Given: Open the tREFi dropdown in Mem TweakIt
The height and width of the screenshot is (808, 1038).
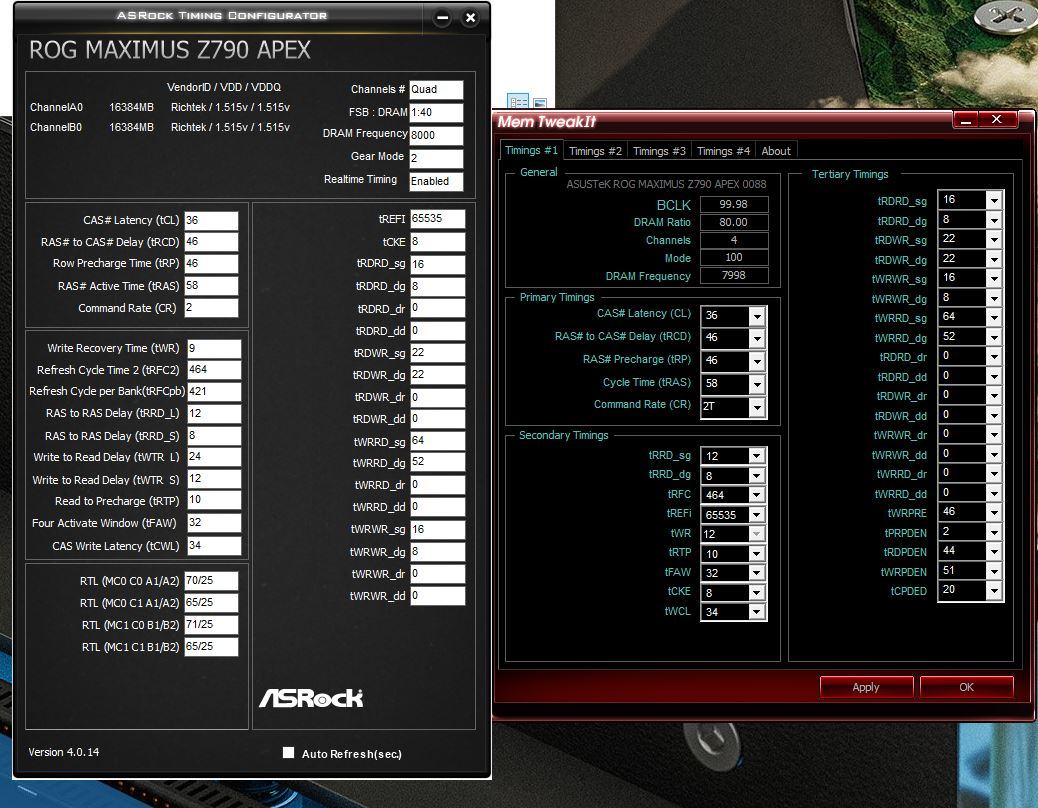Looking at the screenshot, I should pos(756,514).
